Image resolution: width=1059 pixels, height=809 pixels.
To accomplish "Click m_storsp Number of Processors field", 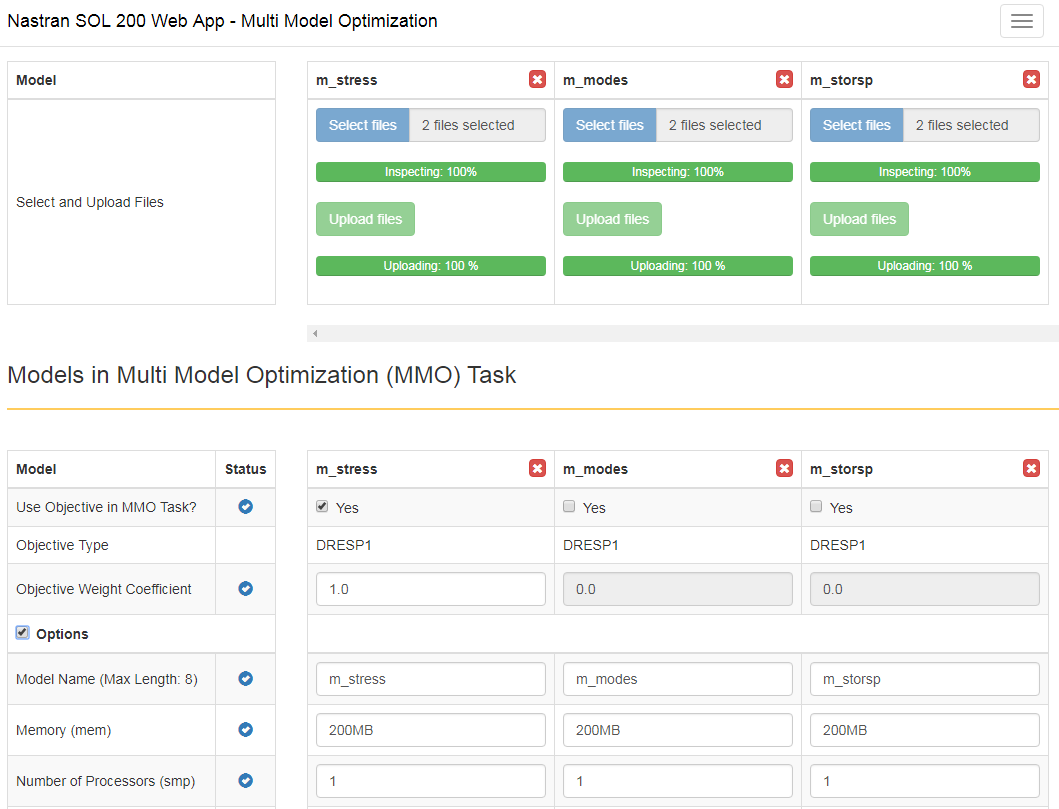I will (x=925, y=781).
